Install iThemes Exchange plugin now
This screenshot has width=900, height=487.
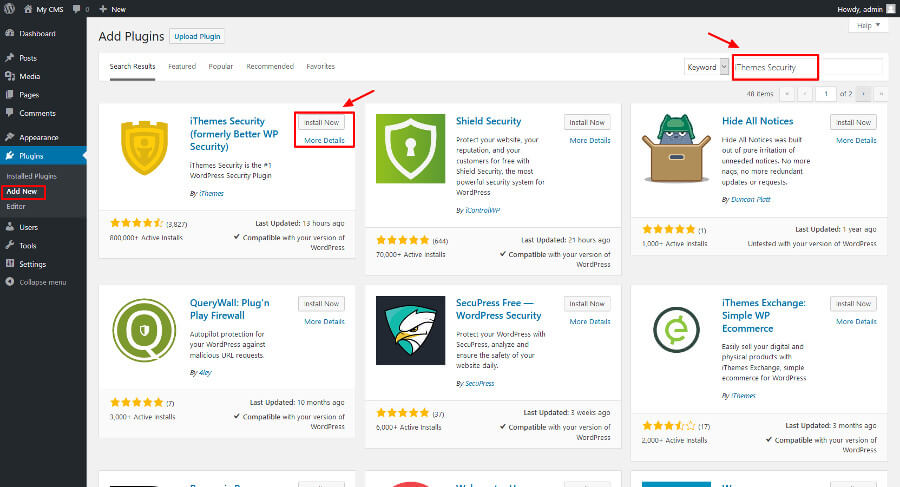pos(854,303)
